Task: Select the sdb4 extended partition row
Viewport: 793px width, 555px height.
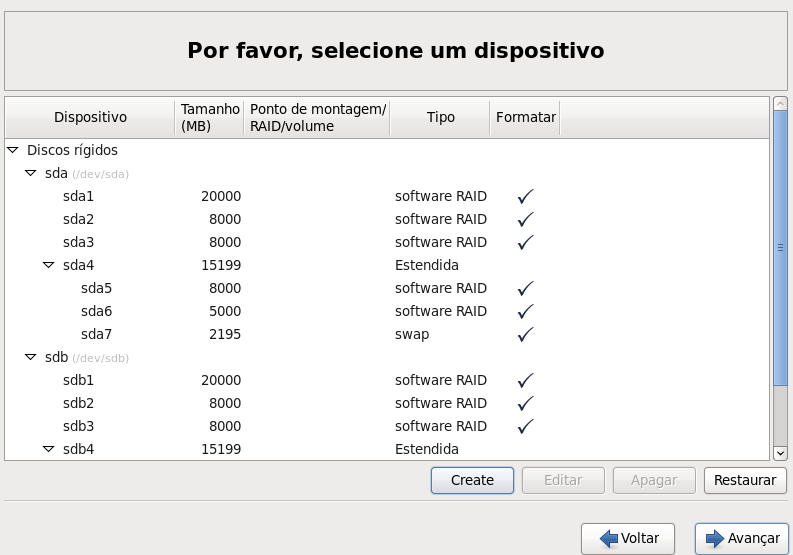Action: point(387,449)
